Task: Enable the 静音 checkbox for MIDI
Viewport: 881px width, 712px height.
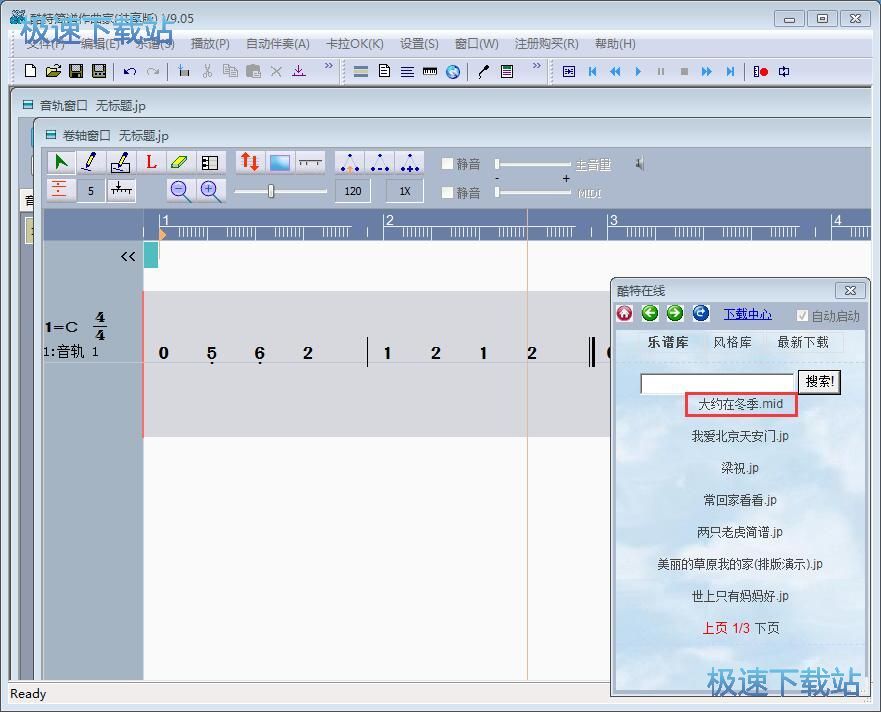Action: 447,192
